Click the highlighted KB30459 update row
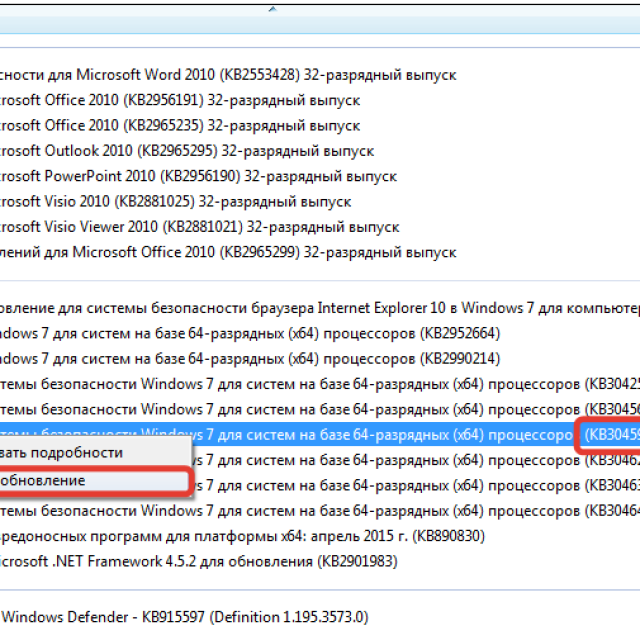This screenshot has height=640, width=640. coord(320,435)
